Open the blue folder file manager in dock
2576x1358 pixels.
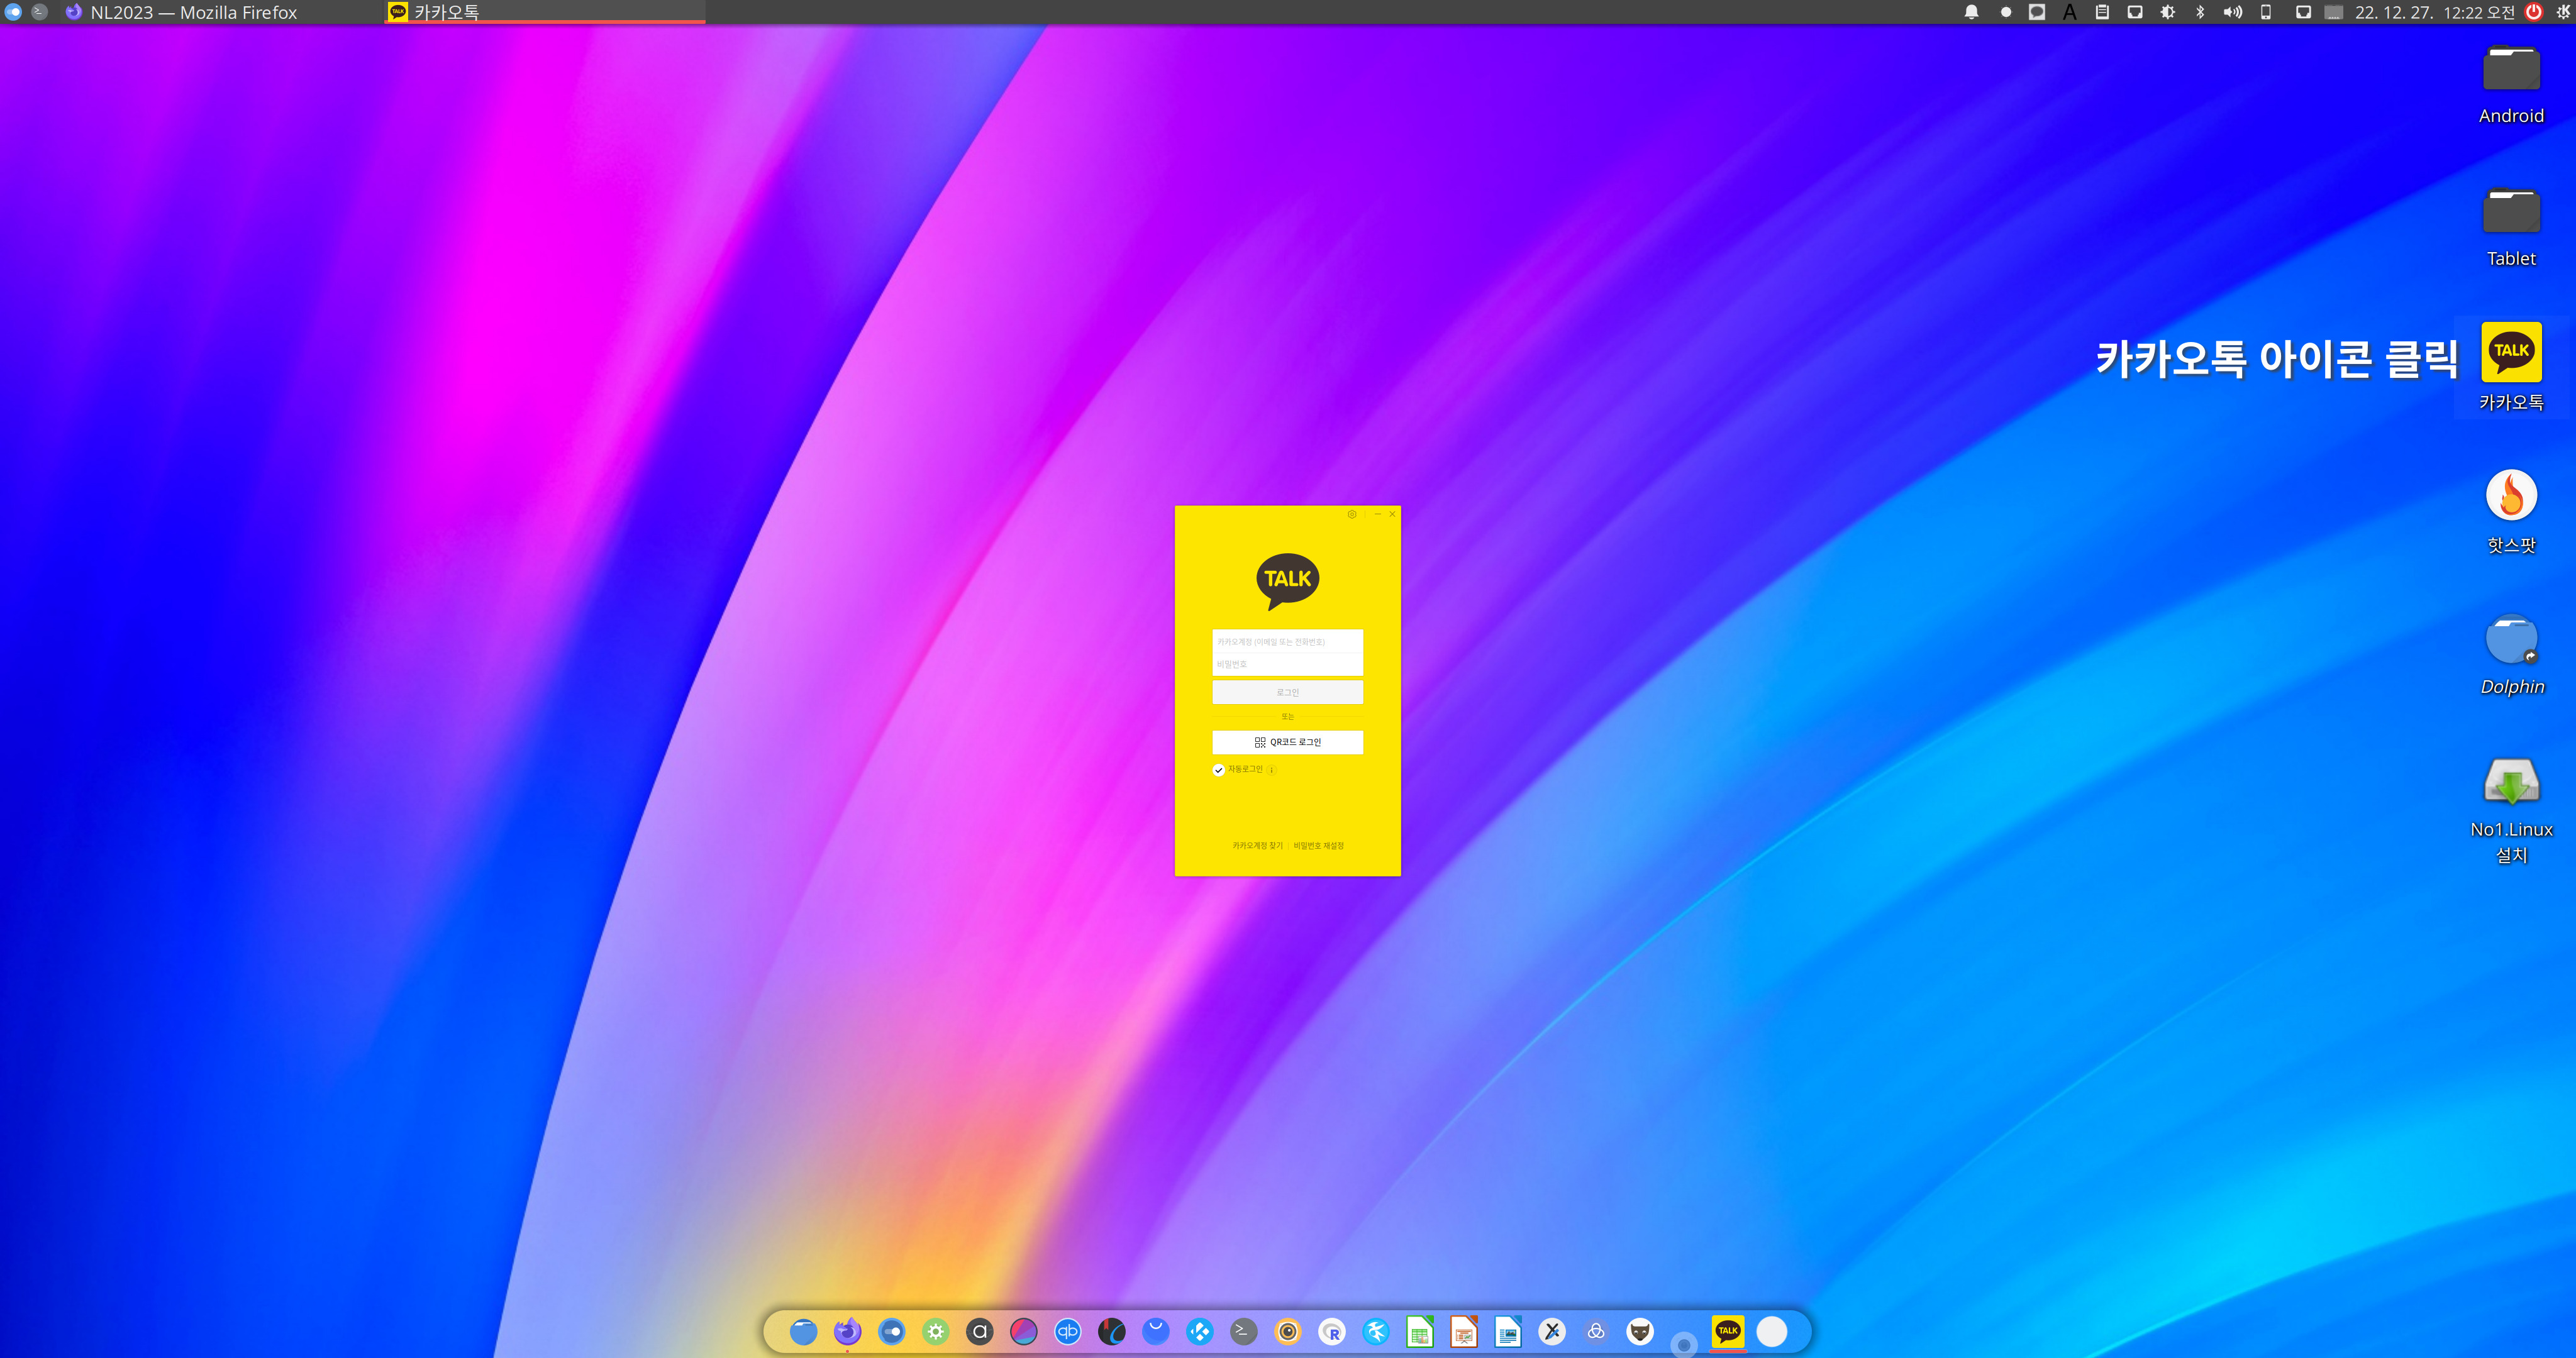(x=803, y=1331)
